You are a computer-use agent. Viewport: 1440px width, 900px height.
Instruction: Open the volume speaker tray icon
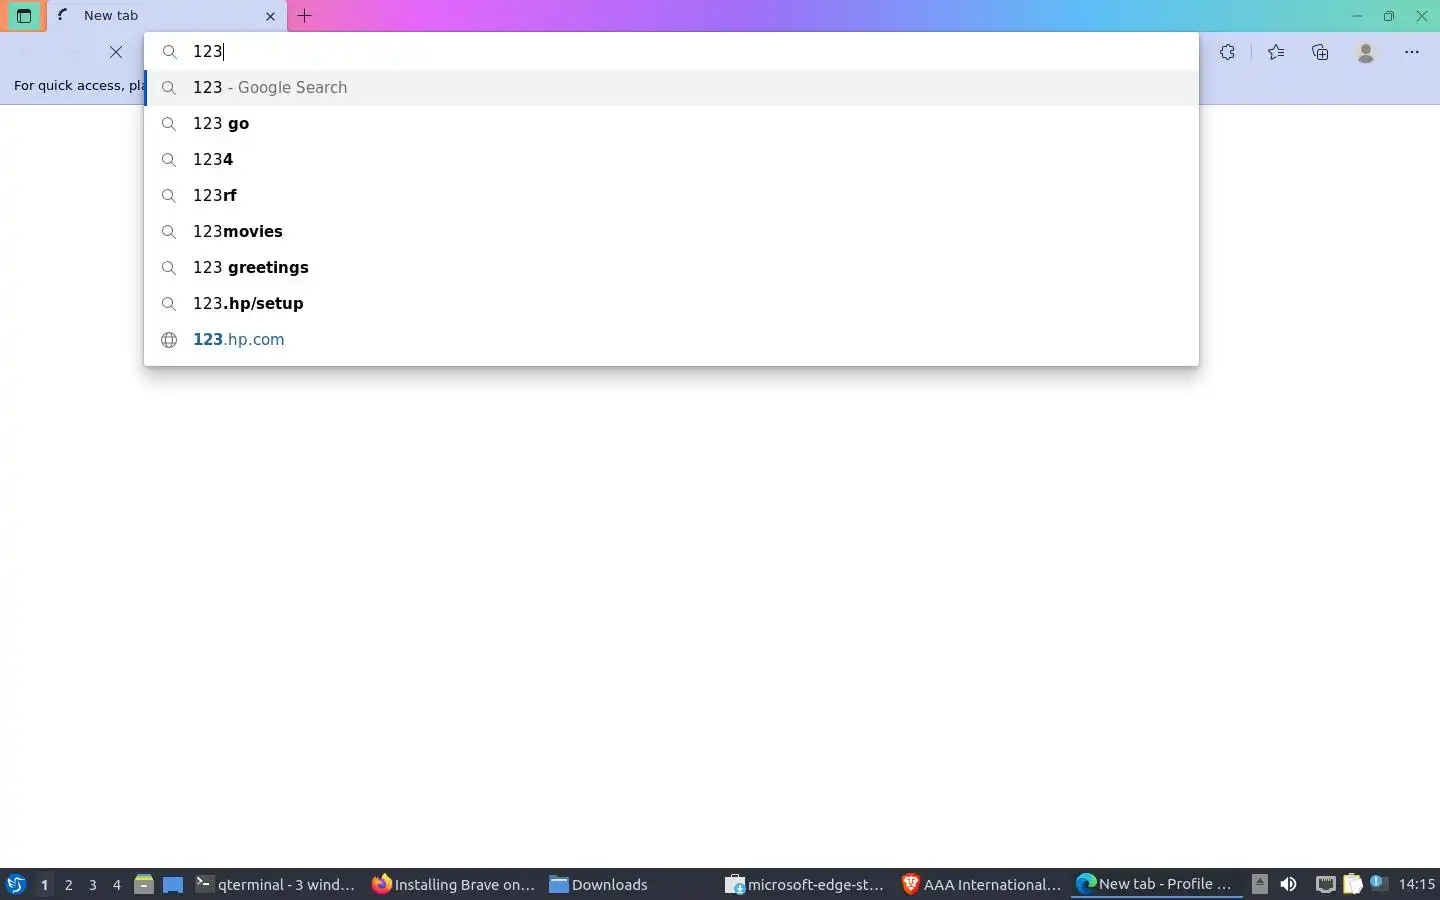tap(1289, 884)
